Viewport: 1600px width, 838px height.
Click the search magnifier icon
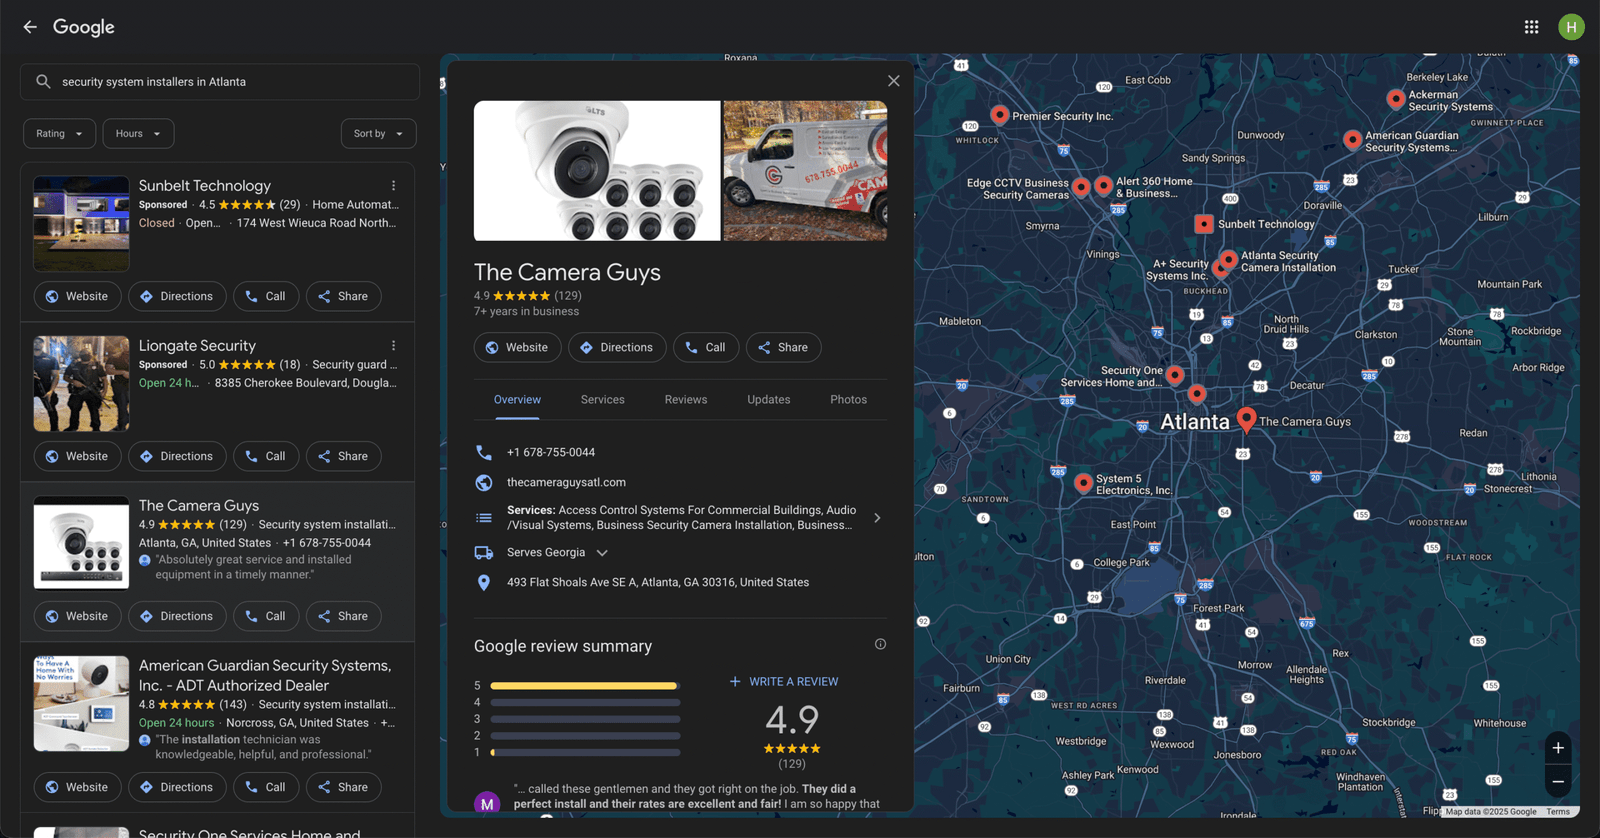tap(43, 82)
